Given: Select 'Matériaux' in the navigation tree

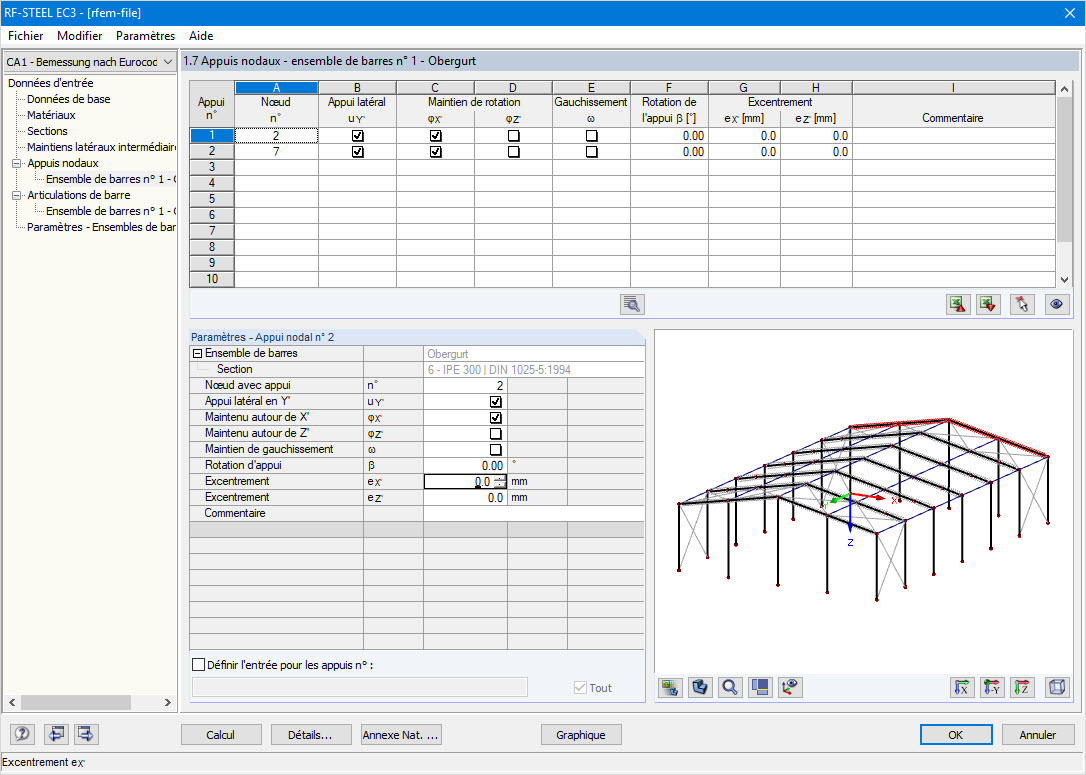Looking at the screenshot, I should 51,115.
